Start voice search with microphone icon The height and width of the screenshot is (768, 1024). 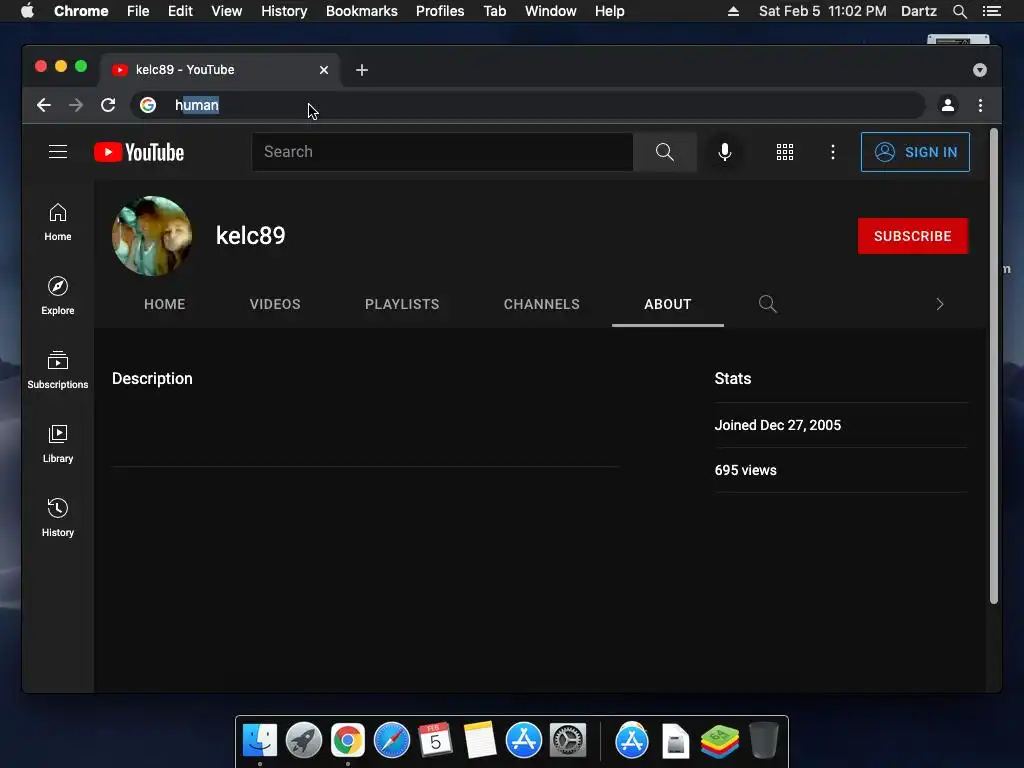pos(724,152)
